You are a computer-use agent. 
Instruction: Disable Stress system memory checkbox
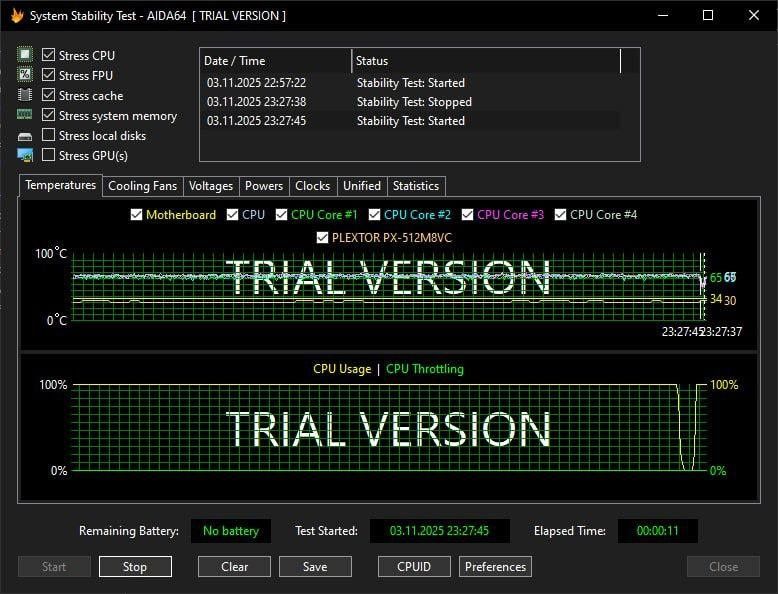tap(48, 115)
